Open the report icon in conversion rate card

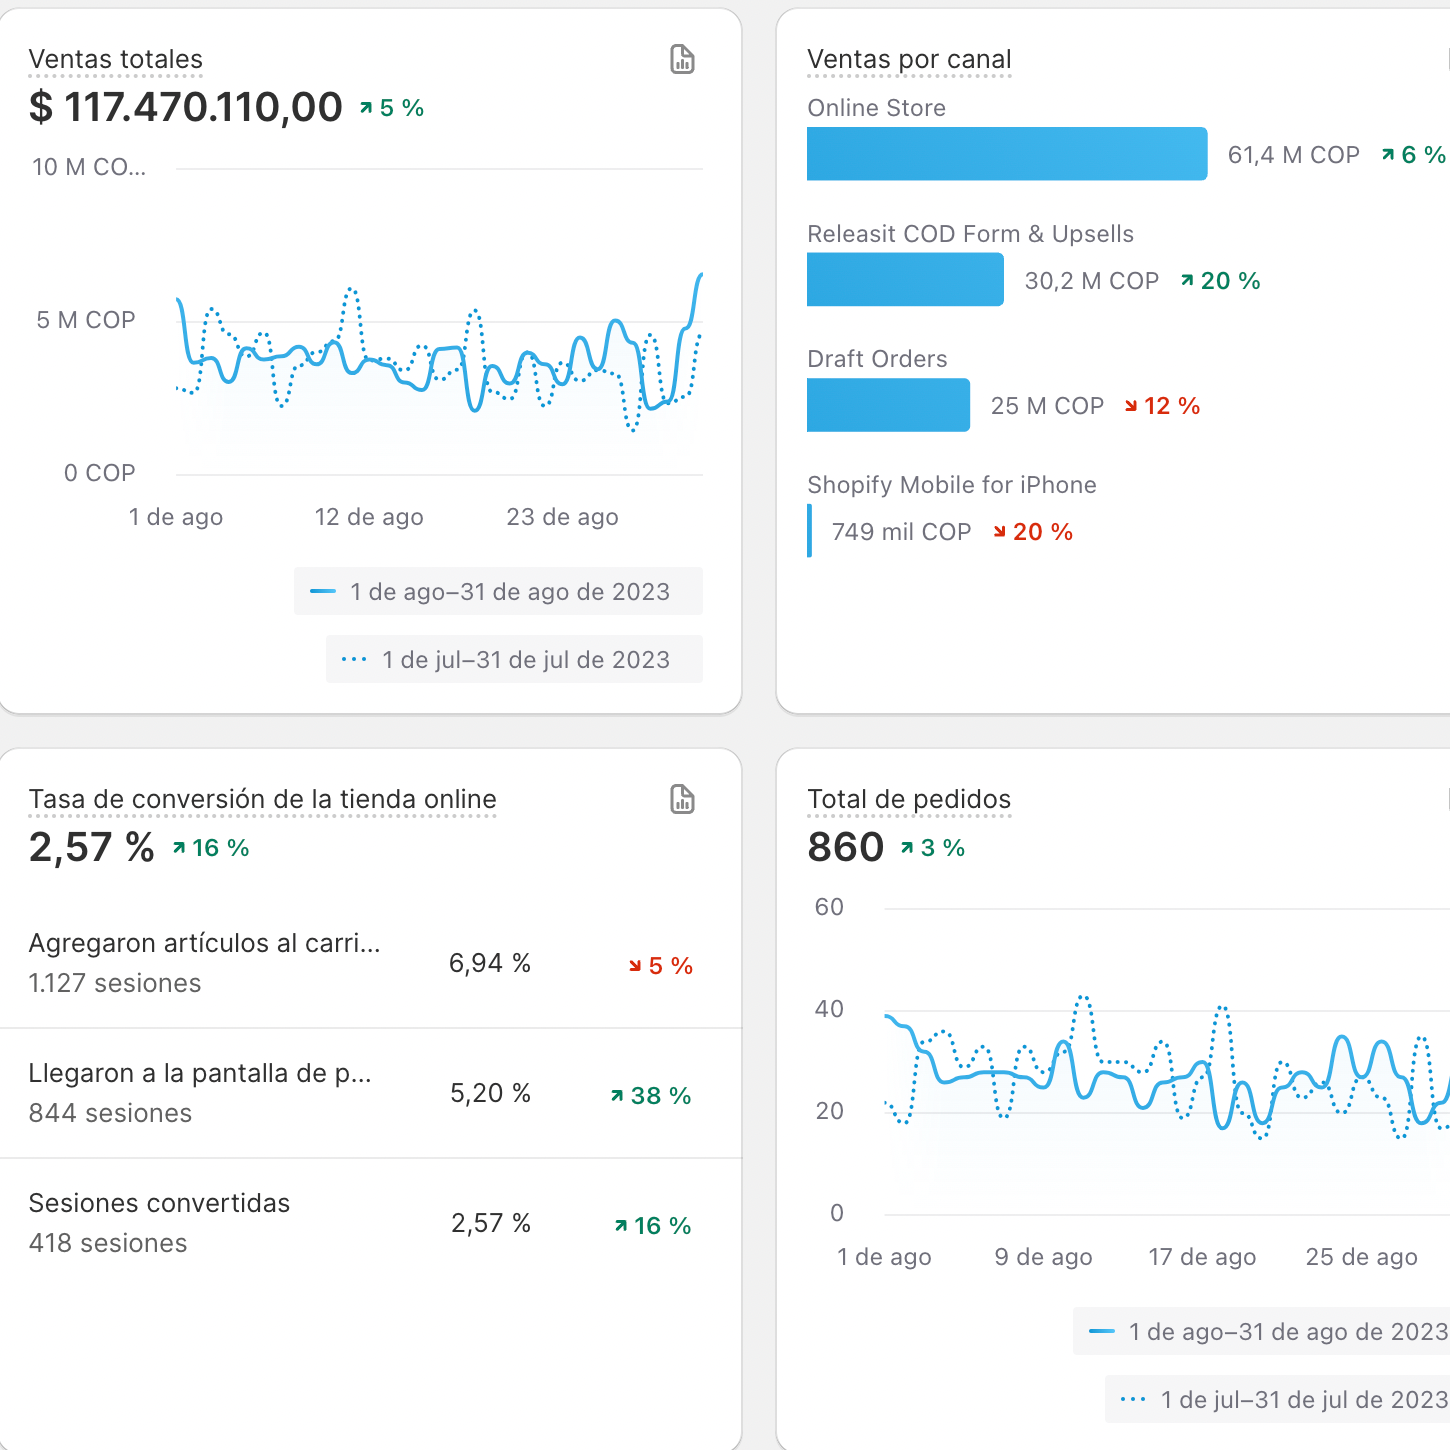(682, 800)
